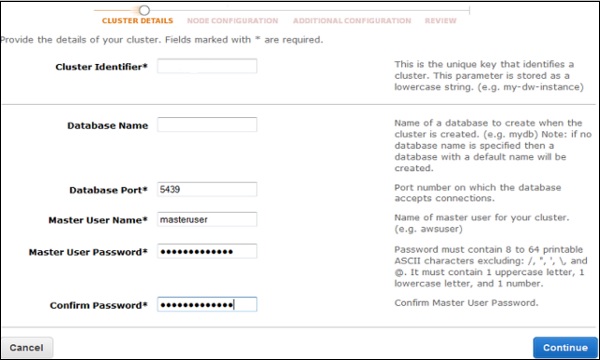The height and width of the screenshot is (360, 600).
Task: Click the Confirm Password label
Action: click(99, 305)
